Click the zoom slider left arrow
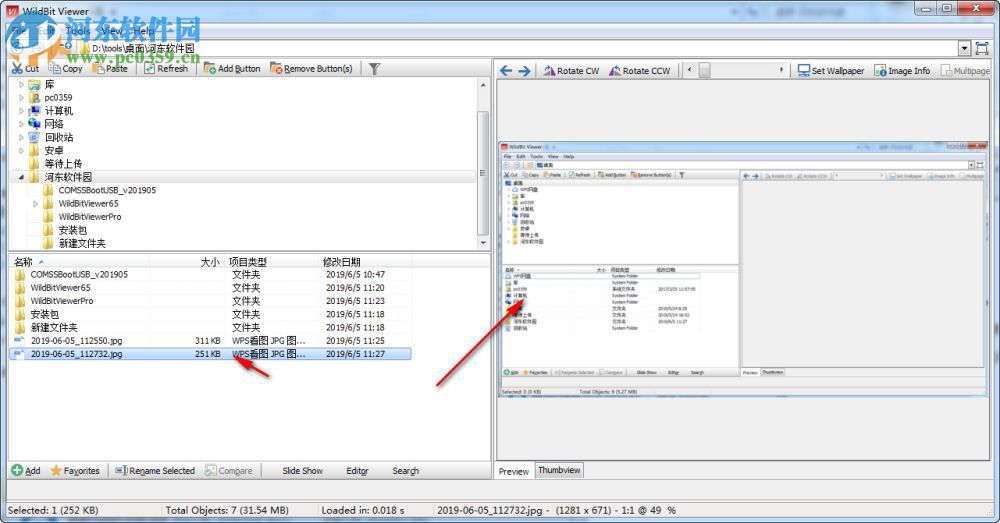The image size is (1000, 523). [x=689, y=70]
